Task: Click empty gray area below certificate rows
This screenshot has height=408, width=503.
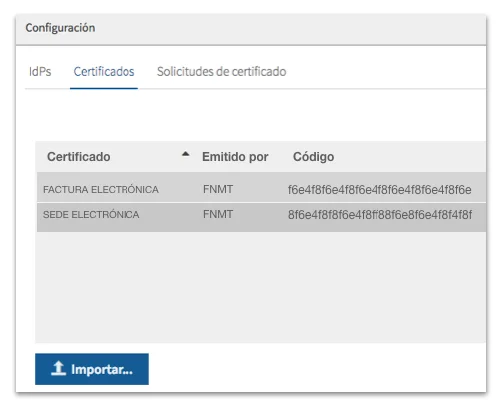Action: click(x=261, y=287)
